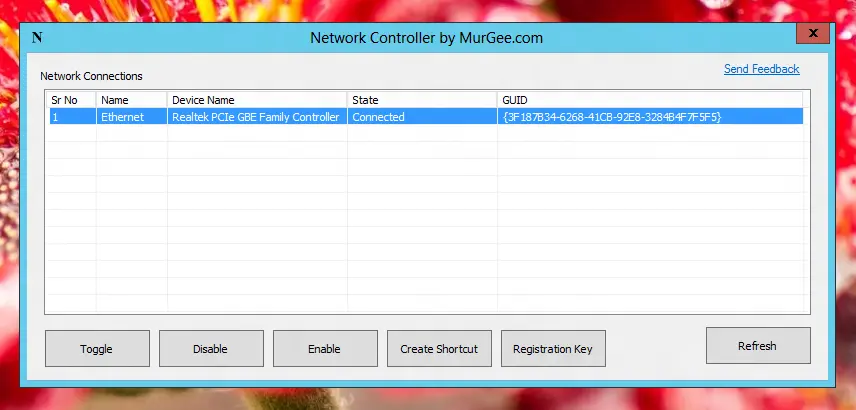This screenshot has width=856, height=410.
Task: Click the GUID value {3F187B34-6268...} cell
Action: (x=650, y=117)
